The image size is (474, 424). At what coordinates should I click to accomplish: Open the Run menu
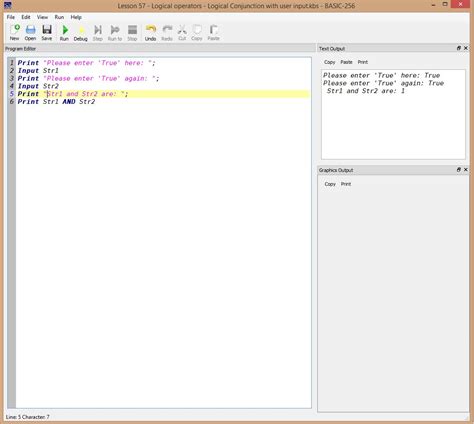pos(59,17)
